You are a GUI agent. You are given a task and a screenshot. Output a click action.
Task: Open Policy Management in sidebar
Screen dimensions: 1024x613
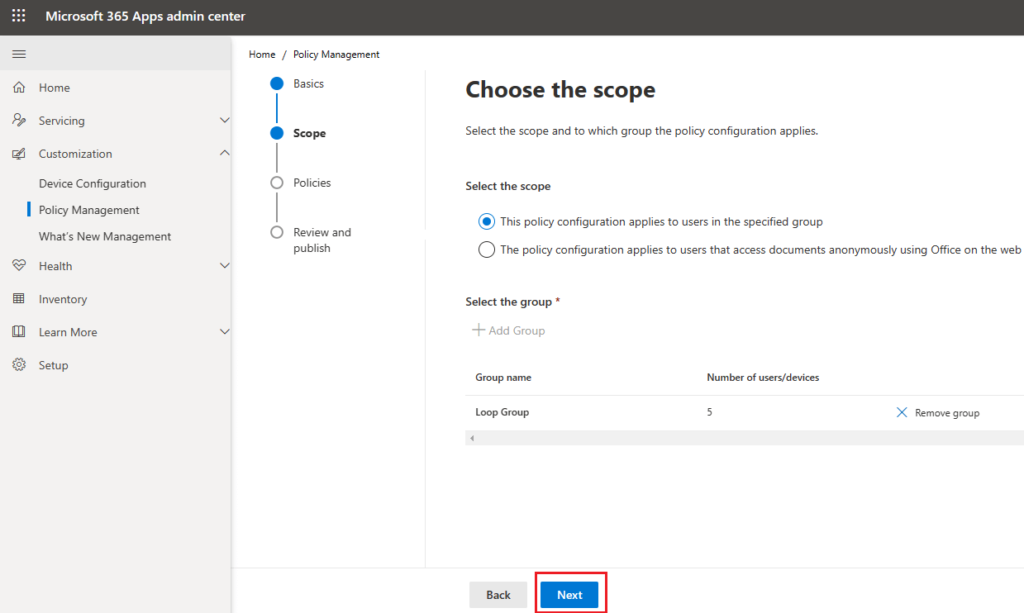click(x=89, y=210)
